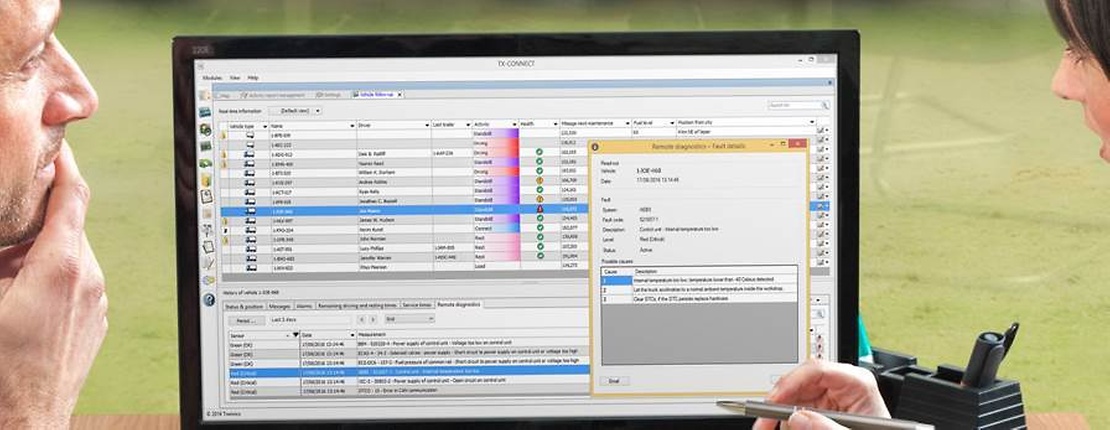The image size is (1110, 430).
Task: Open the Name column filter arrow
Action: pyautogui.click(x=352, y=125)
